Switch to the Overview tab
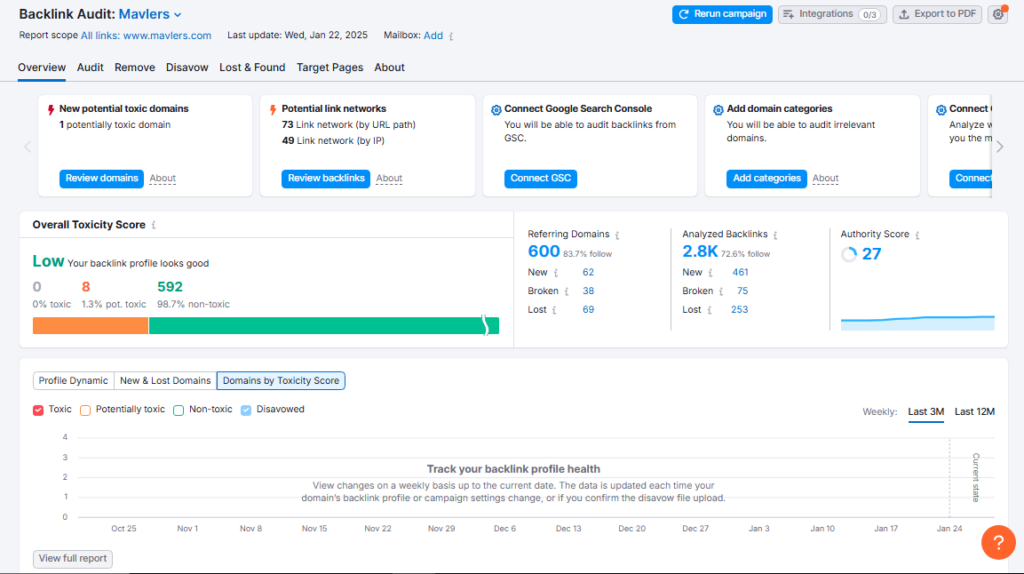Image resolution: width=1024 pixels, height=574 pixels. 42,67
